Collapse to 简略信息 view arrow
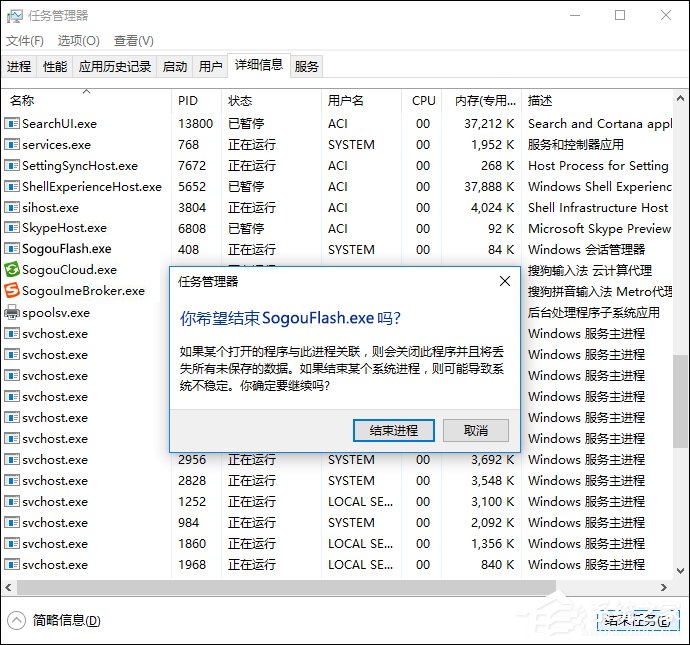Image resolution: width=690 pixels, height=645 pixels. 16,620
